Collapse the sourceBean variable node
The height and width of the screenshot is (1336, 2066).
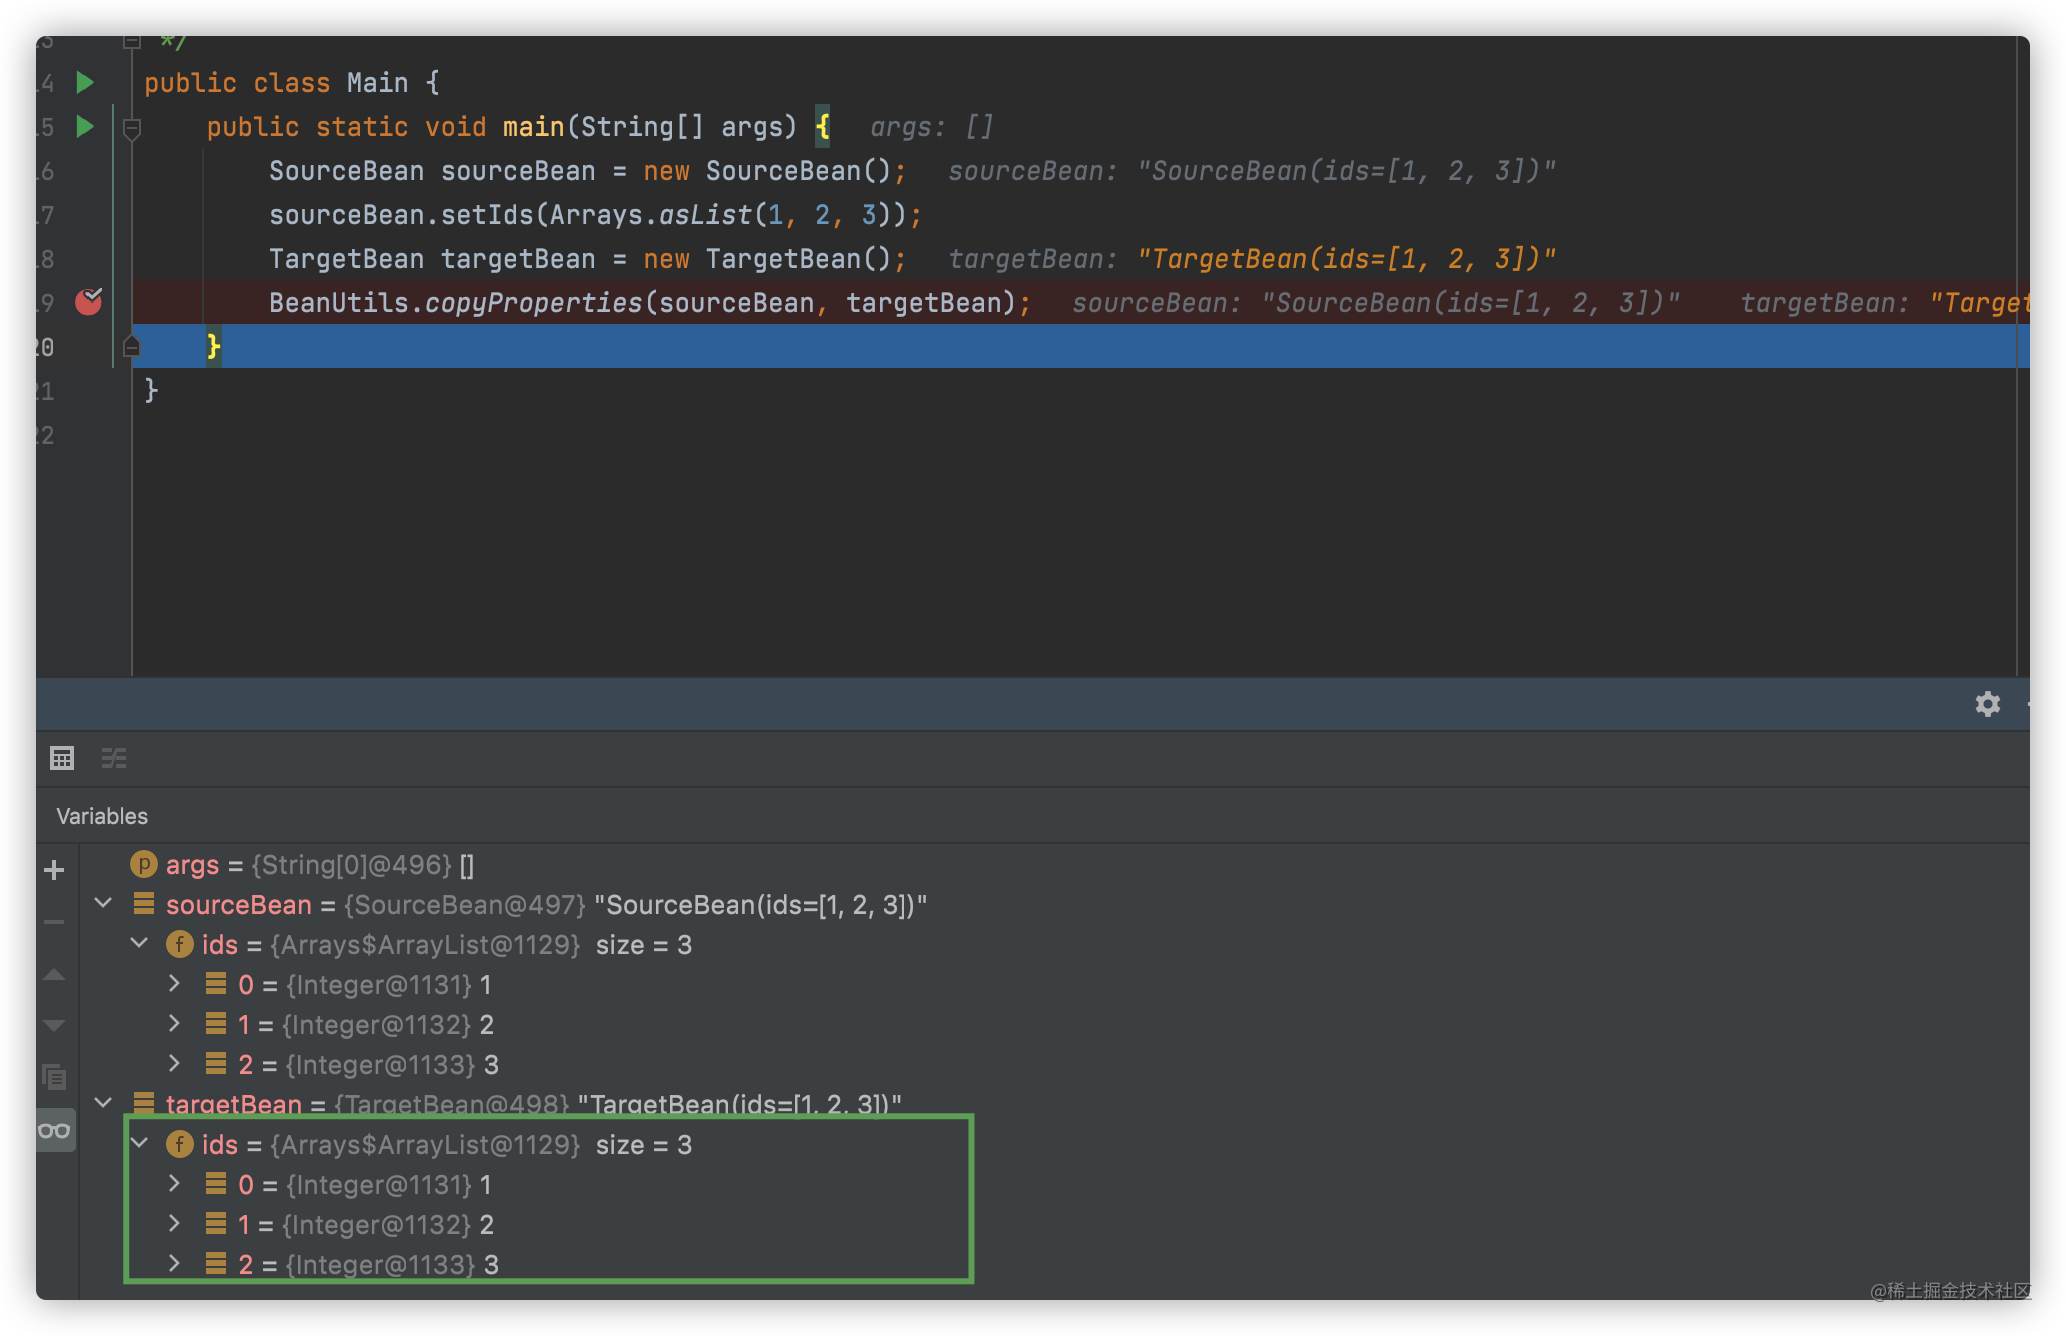pos(103,904)
